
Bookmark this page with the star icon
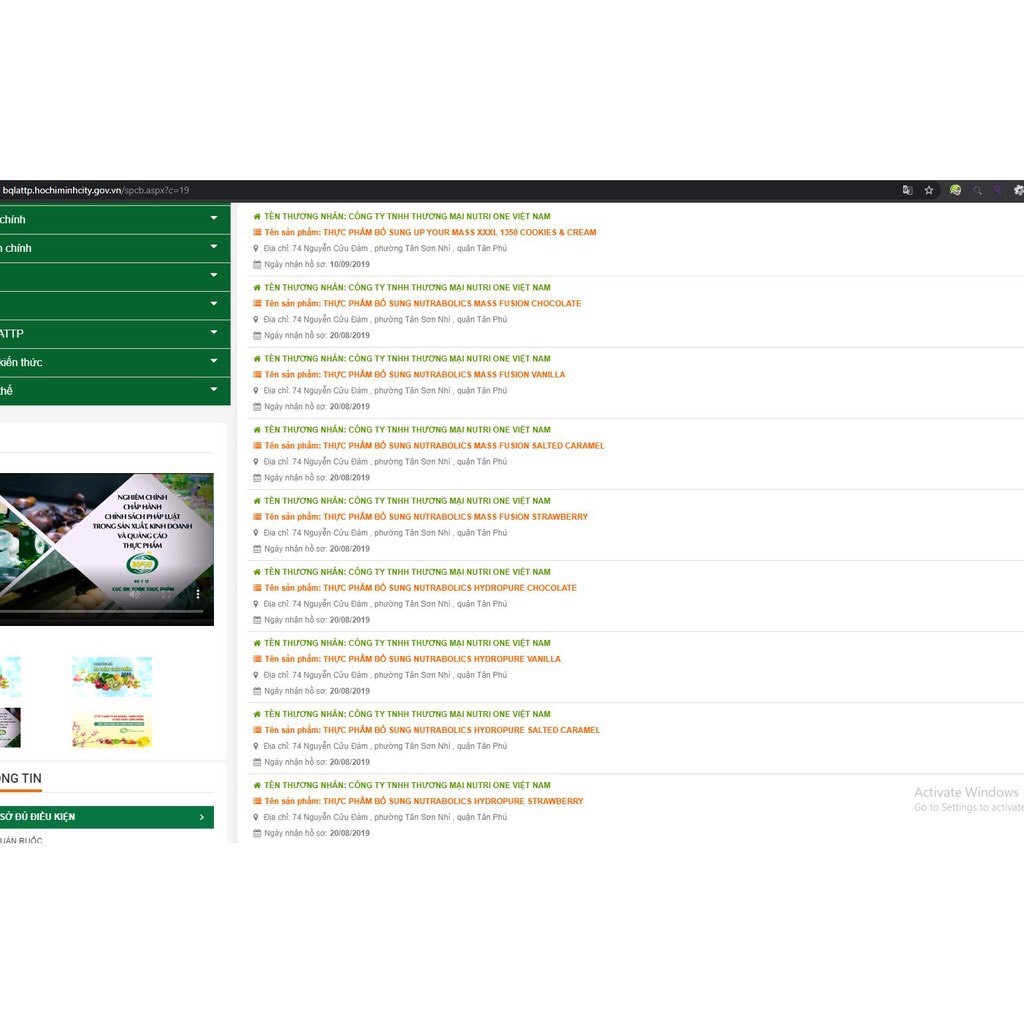929,190
